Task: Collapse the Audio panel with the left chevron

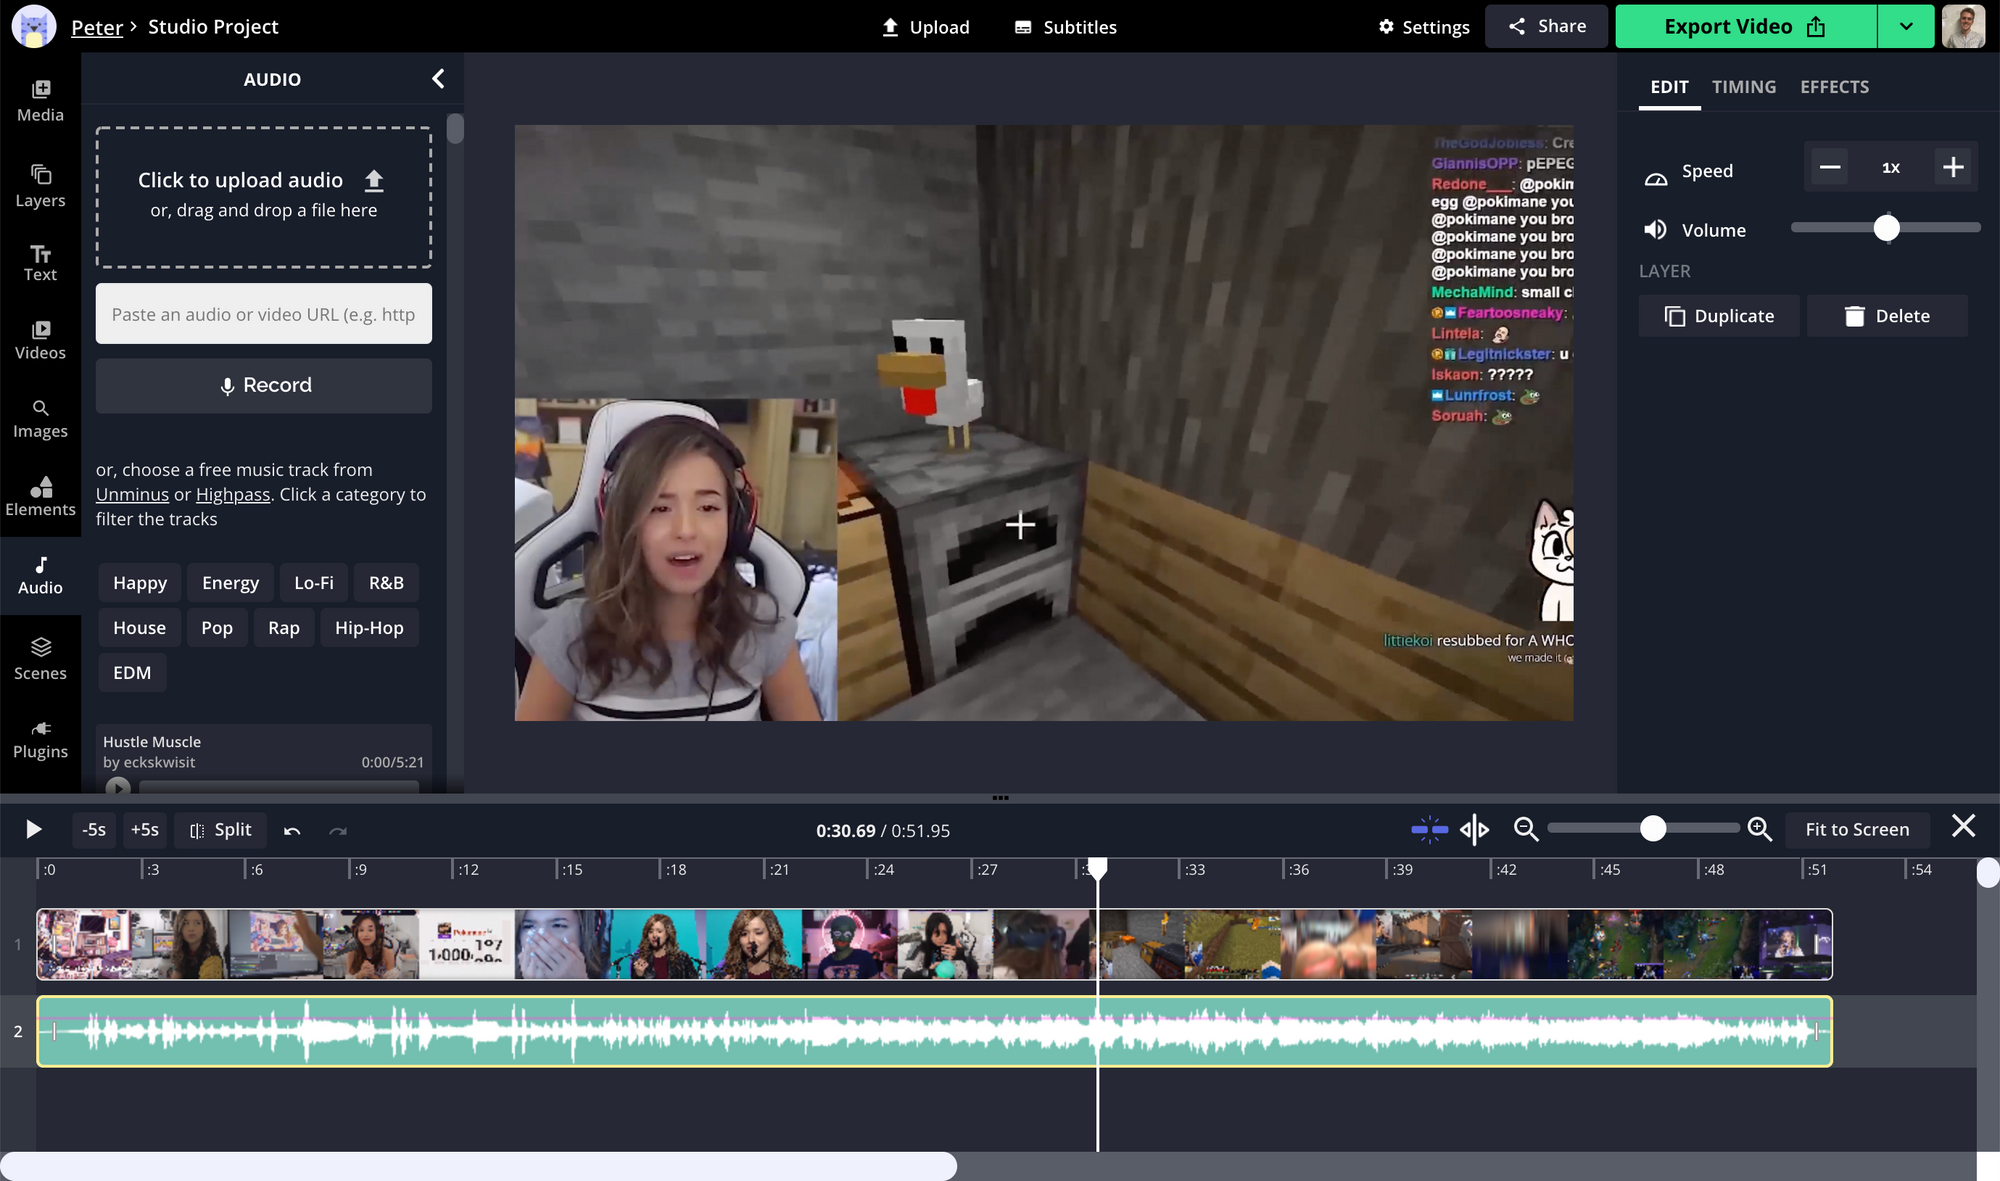Action: (437, 78)
